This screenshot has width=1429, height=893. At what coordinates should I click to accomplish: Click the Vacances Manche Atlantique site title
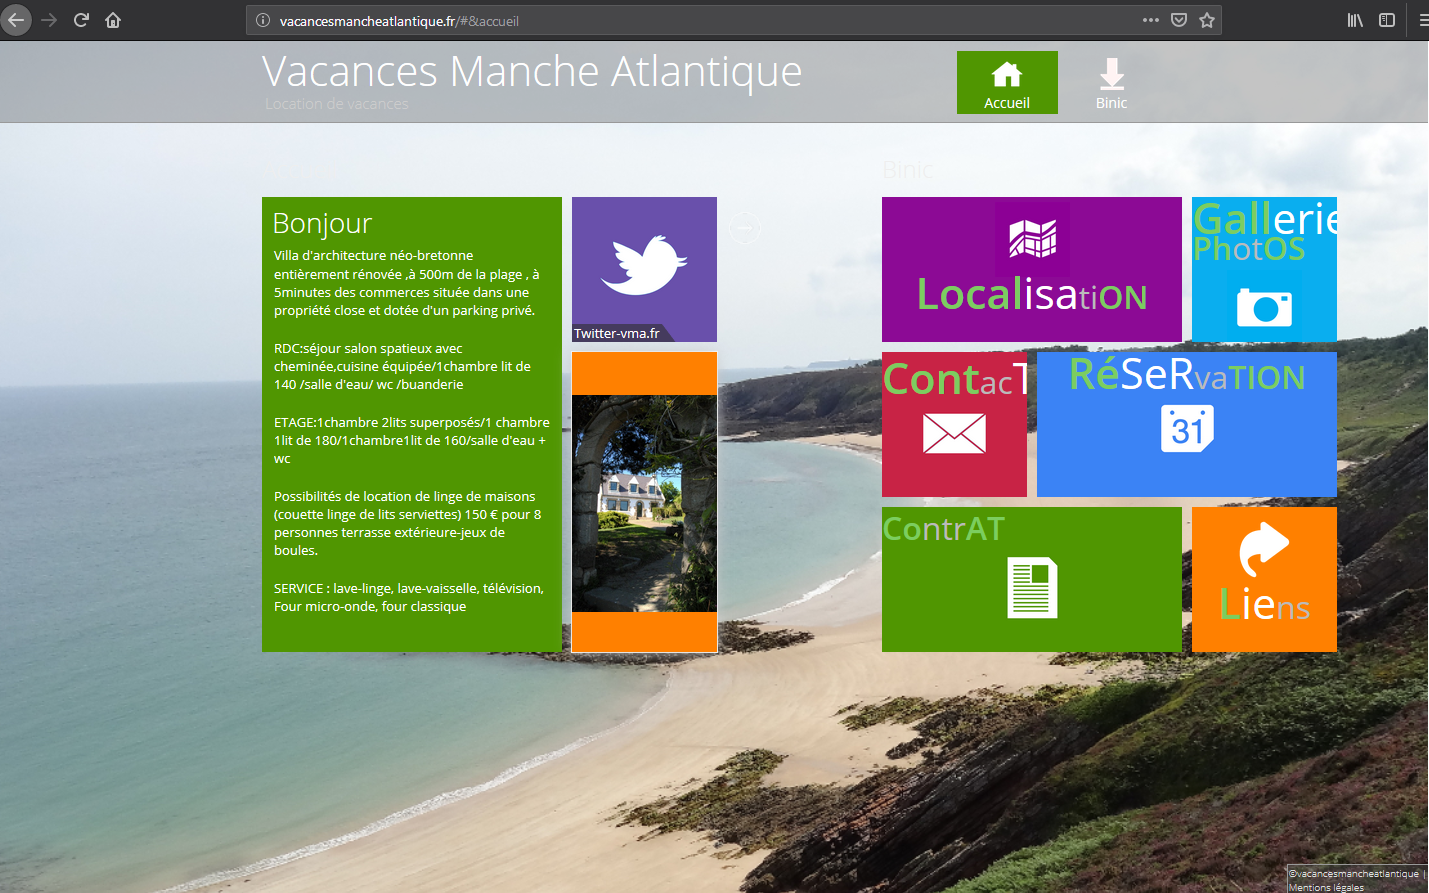pos(532,71)
